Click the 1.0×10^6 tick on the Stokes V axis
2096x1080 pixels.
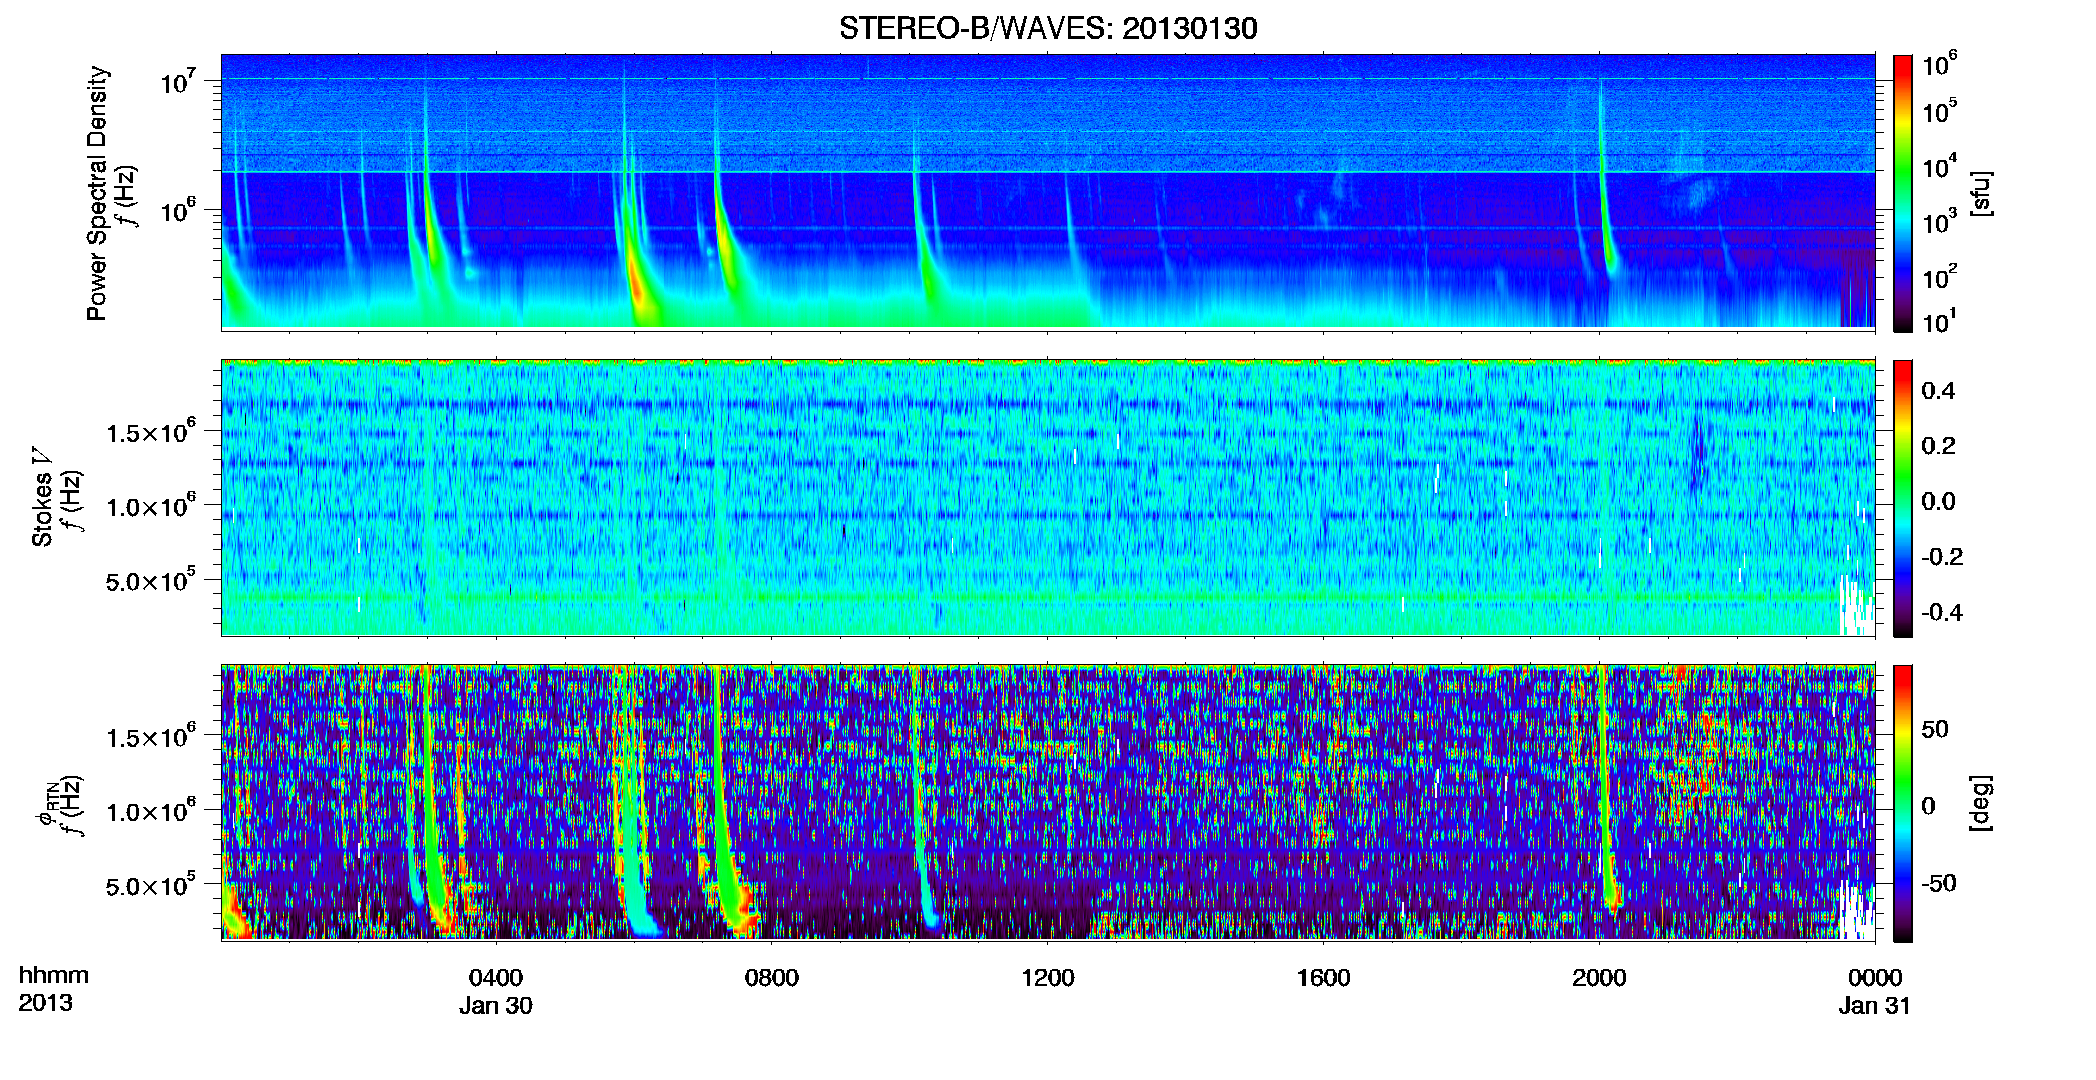(x=151, y=507)
